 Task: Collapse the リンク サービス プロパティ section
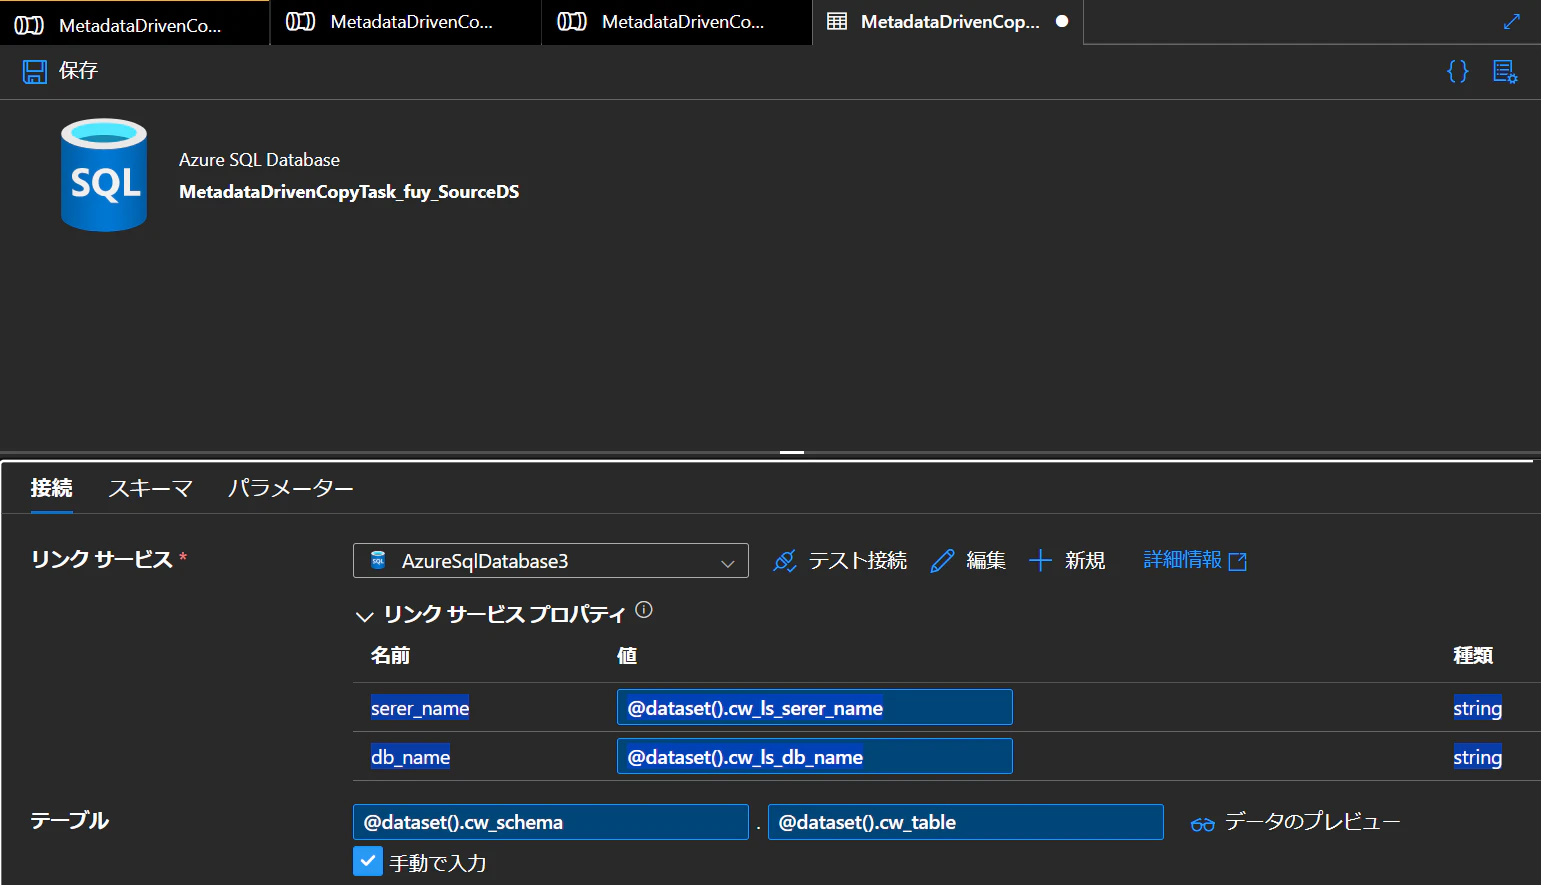365,616
